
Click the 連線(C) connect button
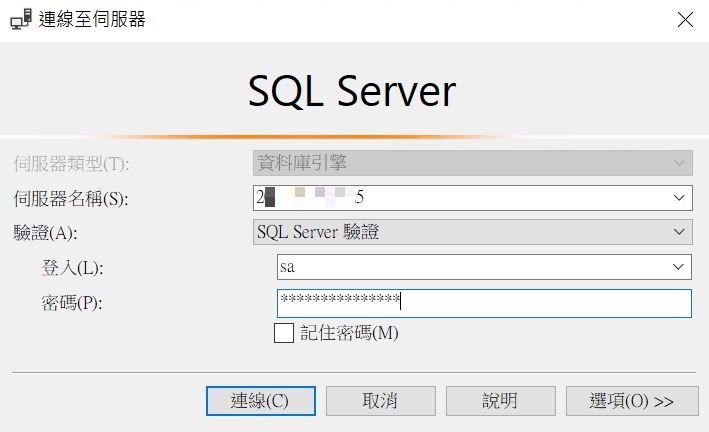click(x=261, y=401)
